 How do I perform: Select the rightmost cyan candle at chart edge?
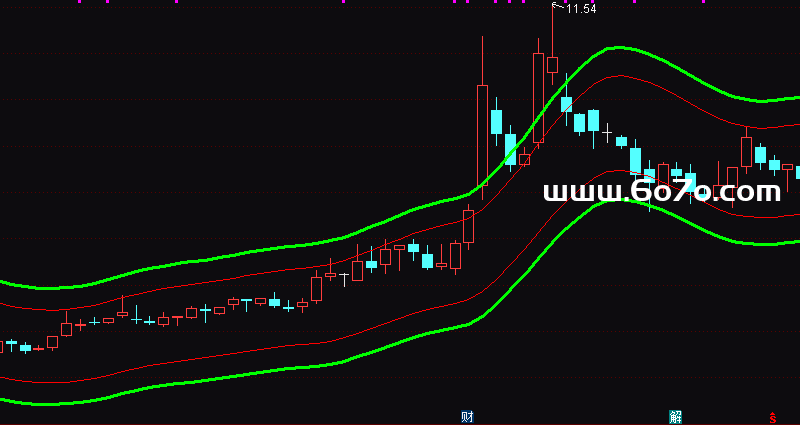(797, 172)
